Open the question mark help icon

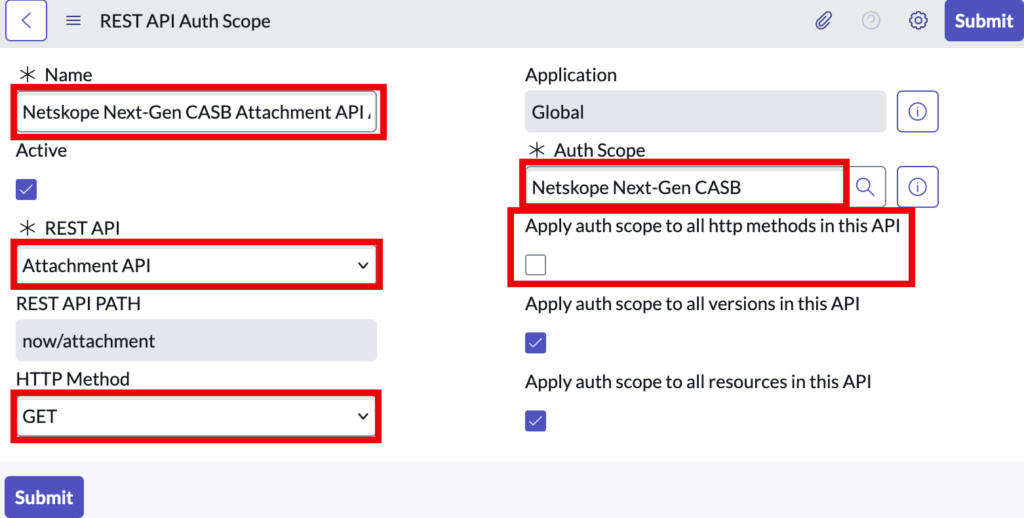[x=871, y=21]
